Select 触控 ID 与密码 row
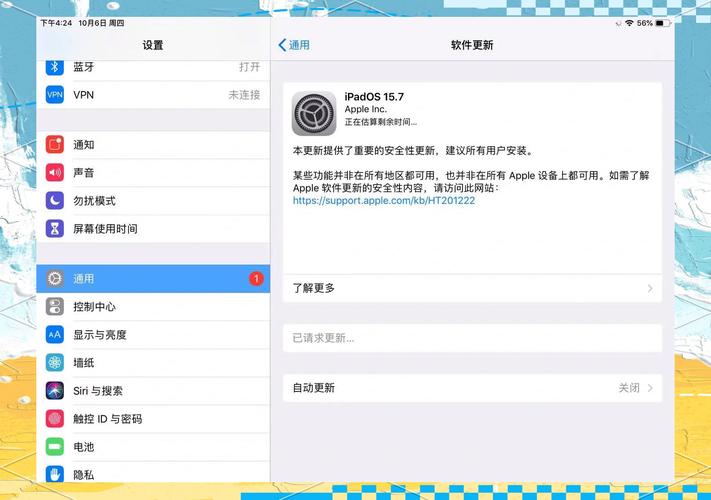This screenshot has height=500, width=711. point(153,418)
